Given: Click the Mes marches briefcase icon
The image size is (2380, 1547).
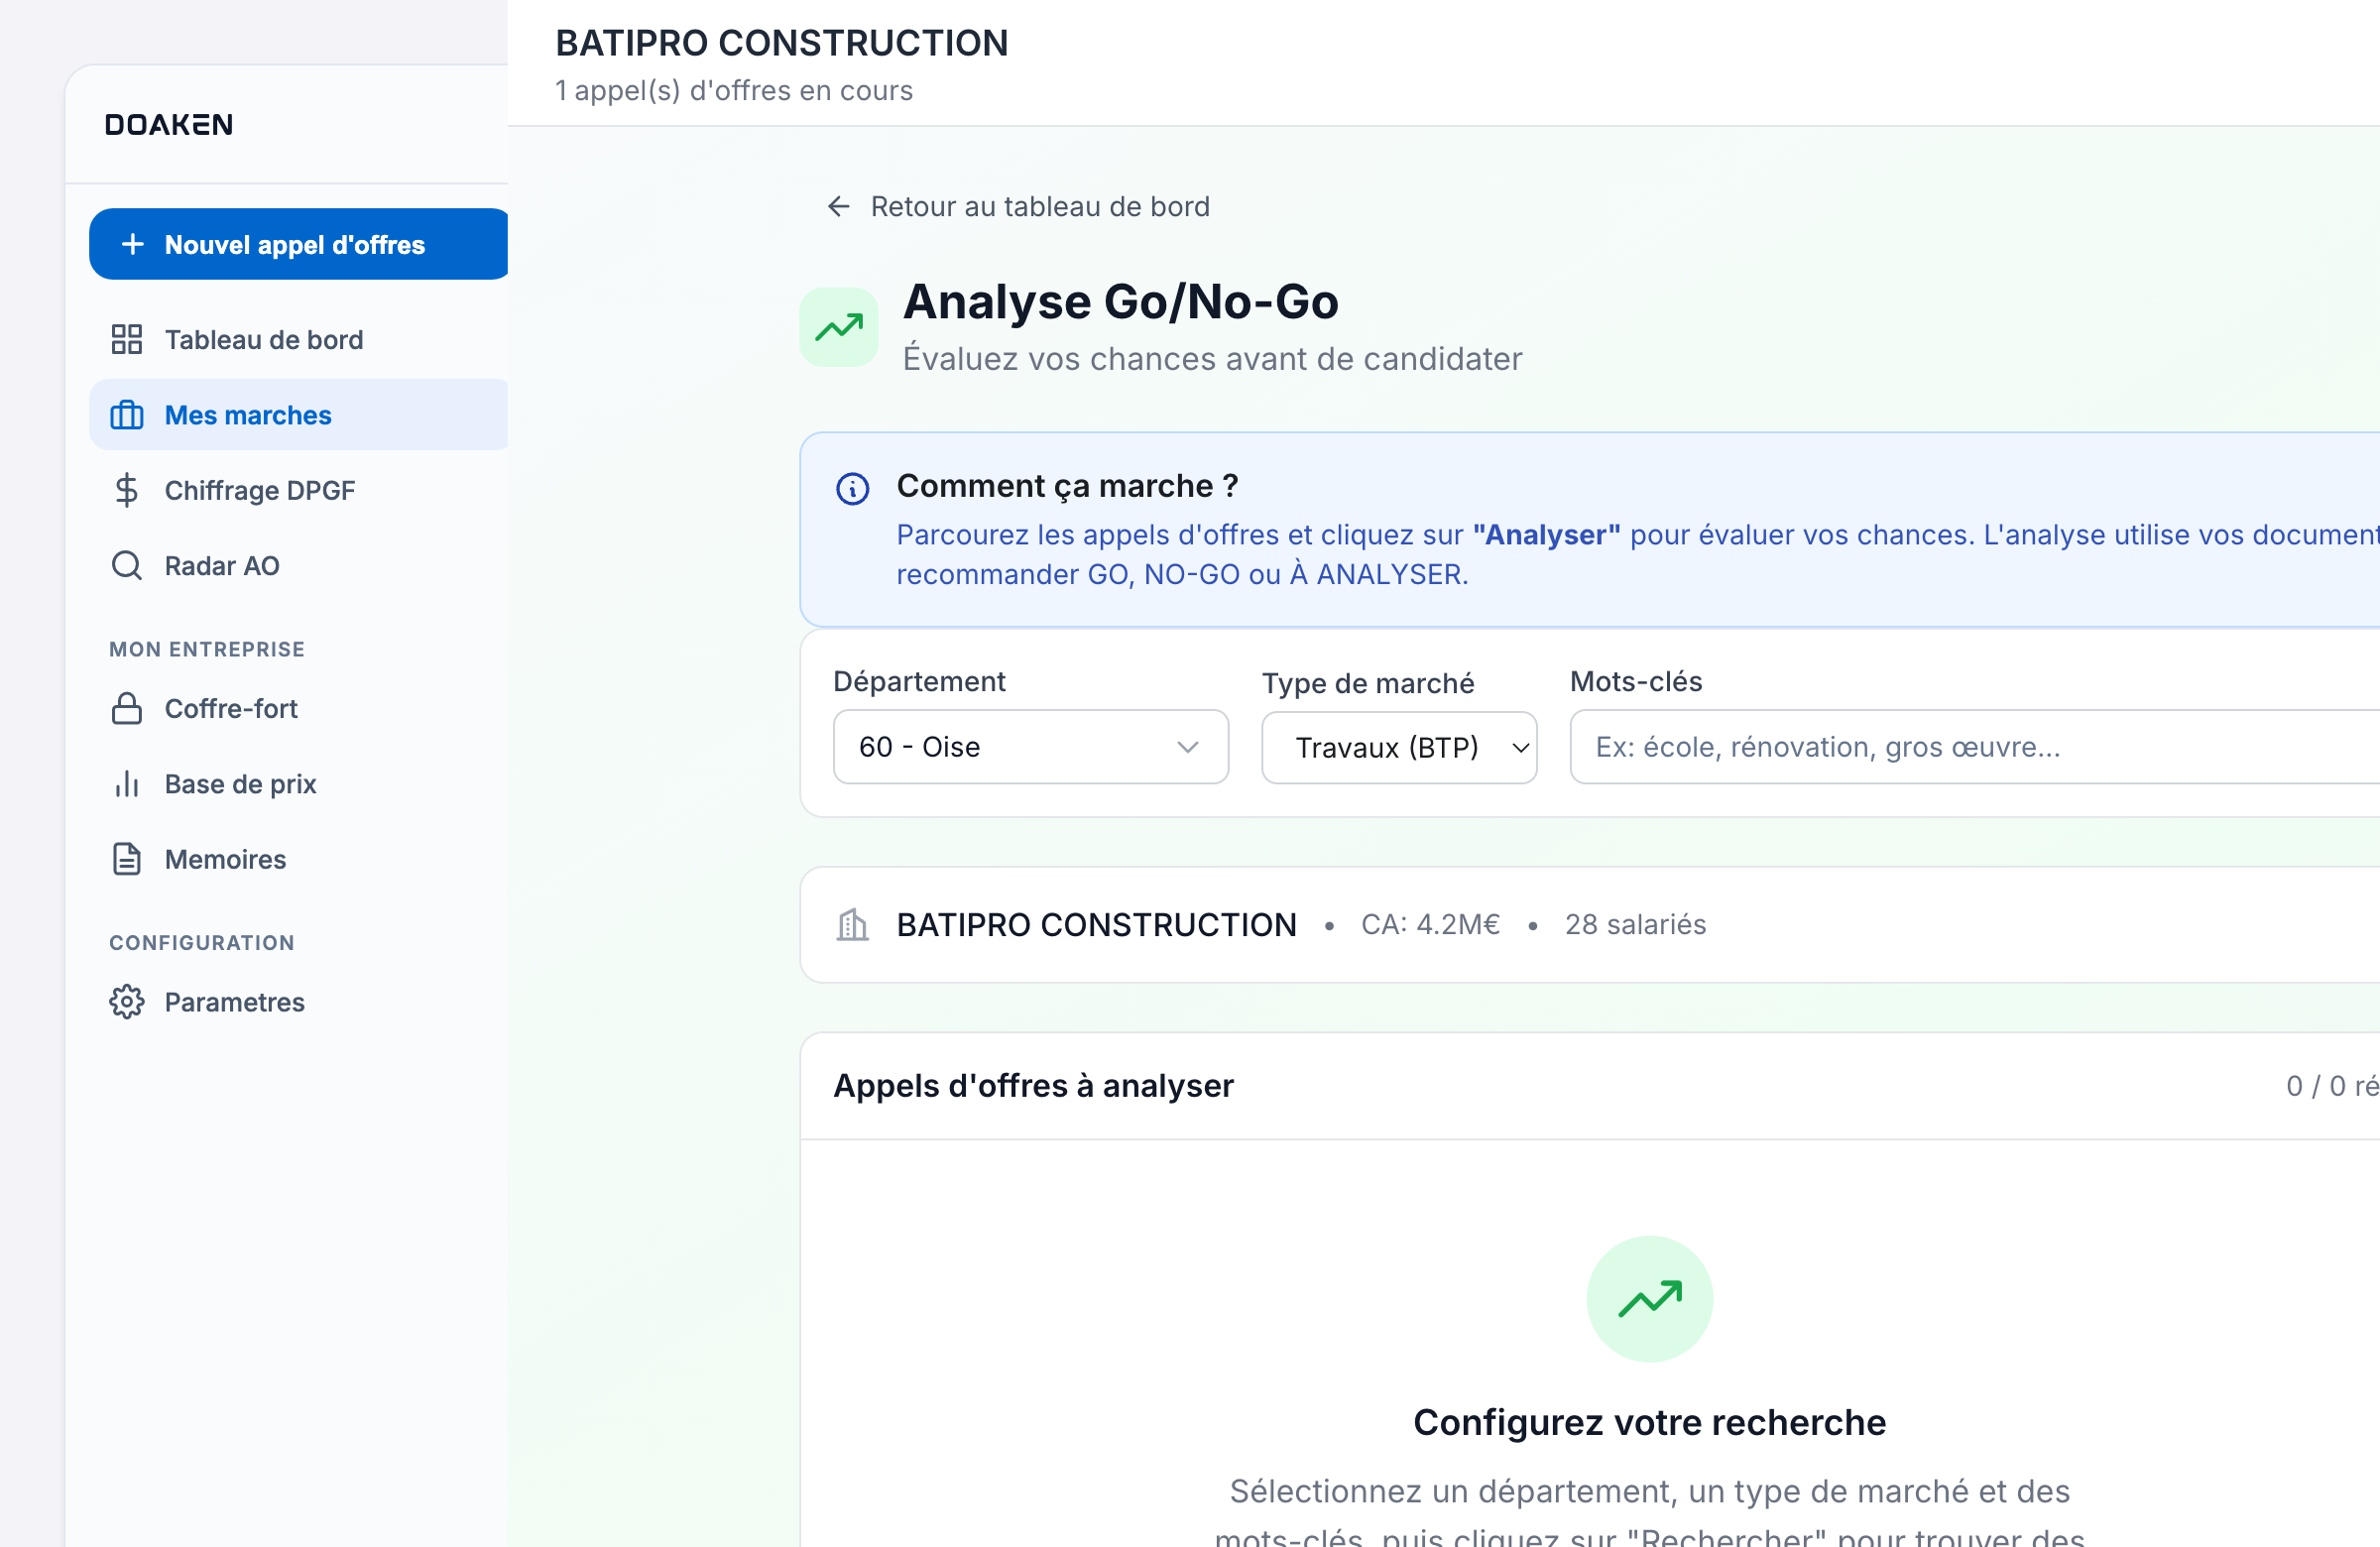Looking at the screenshot, I should click(x=127, y=414).
